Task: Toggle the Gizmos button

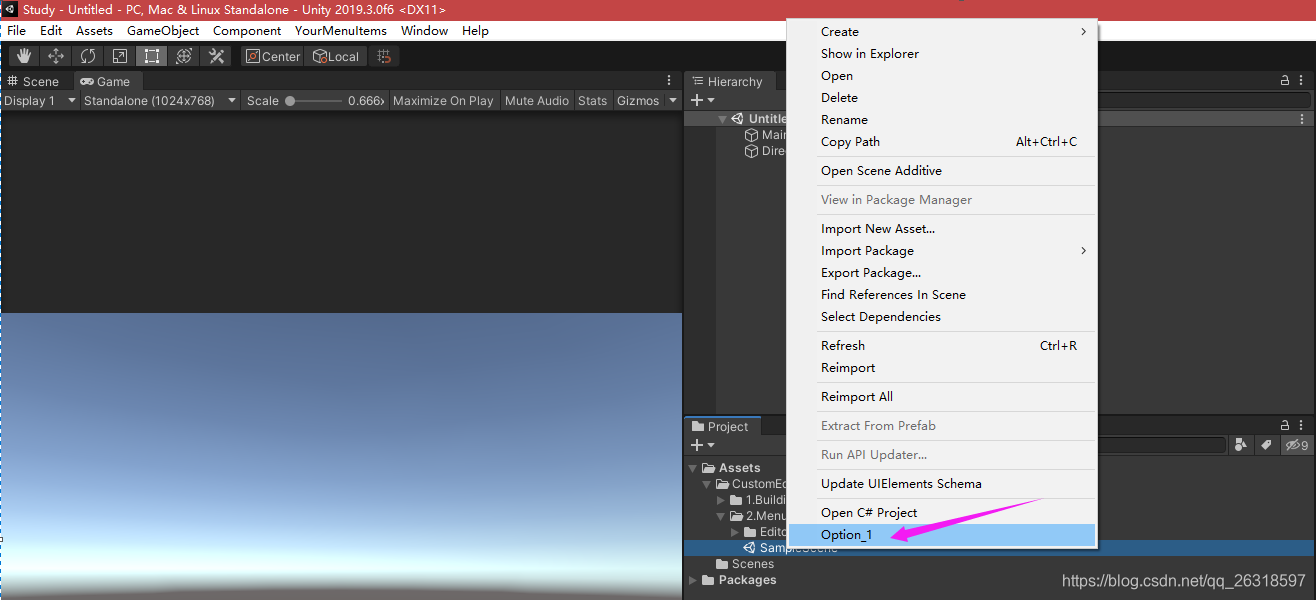Action: click(638, 100)
